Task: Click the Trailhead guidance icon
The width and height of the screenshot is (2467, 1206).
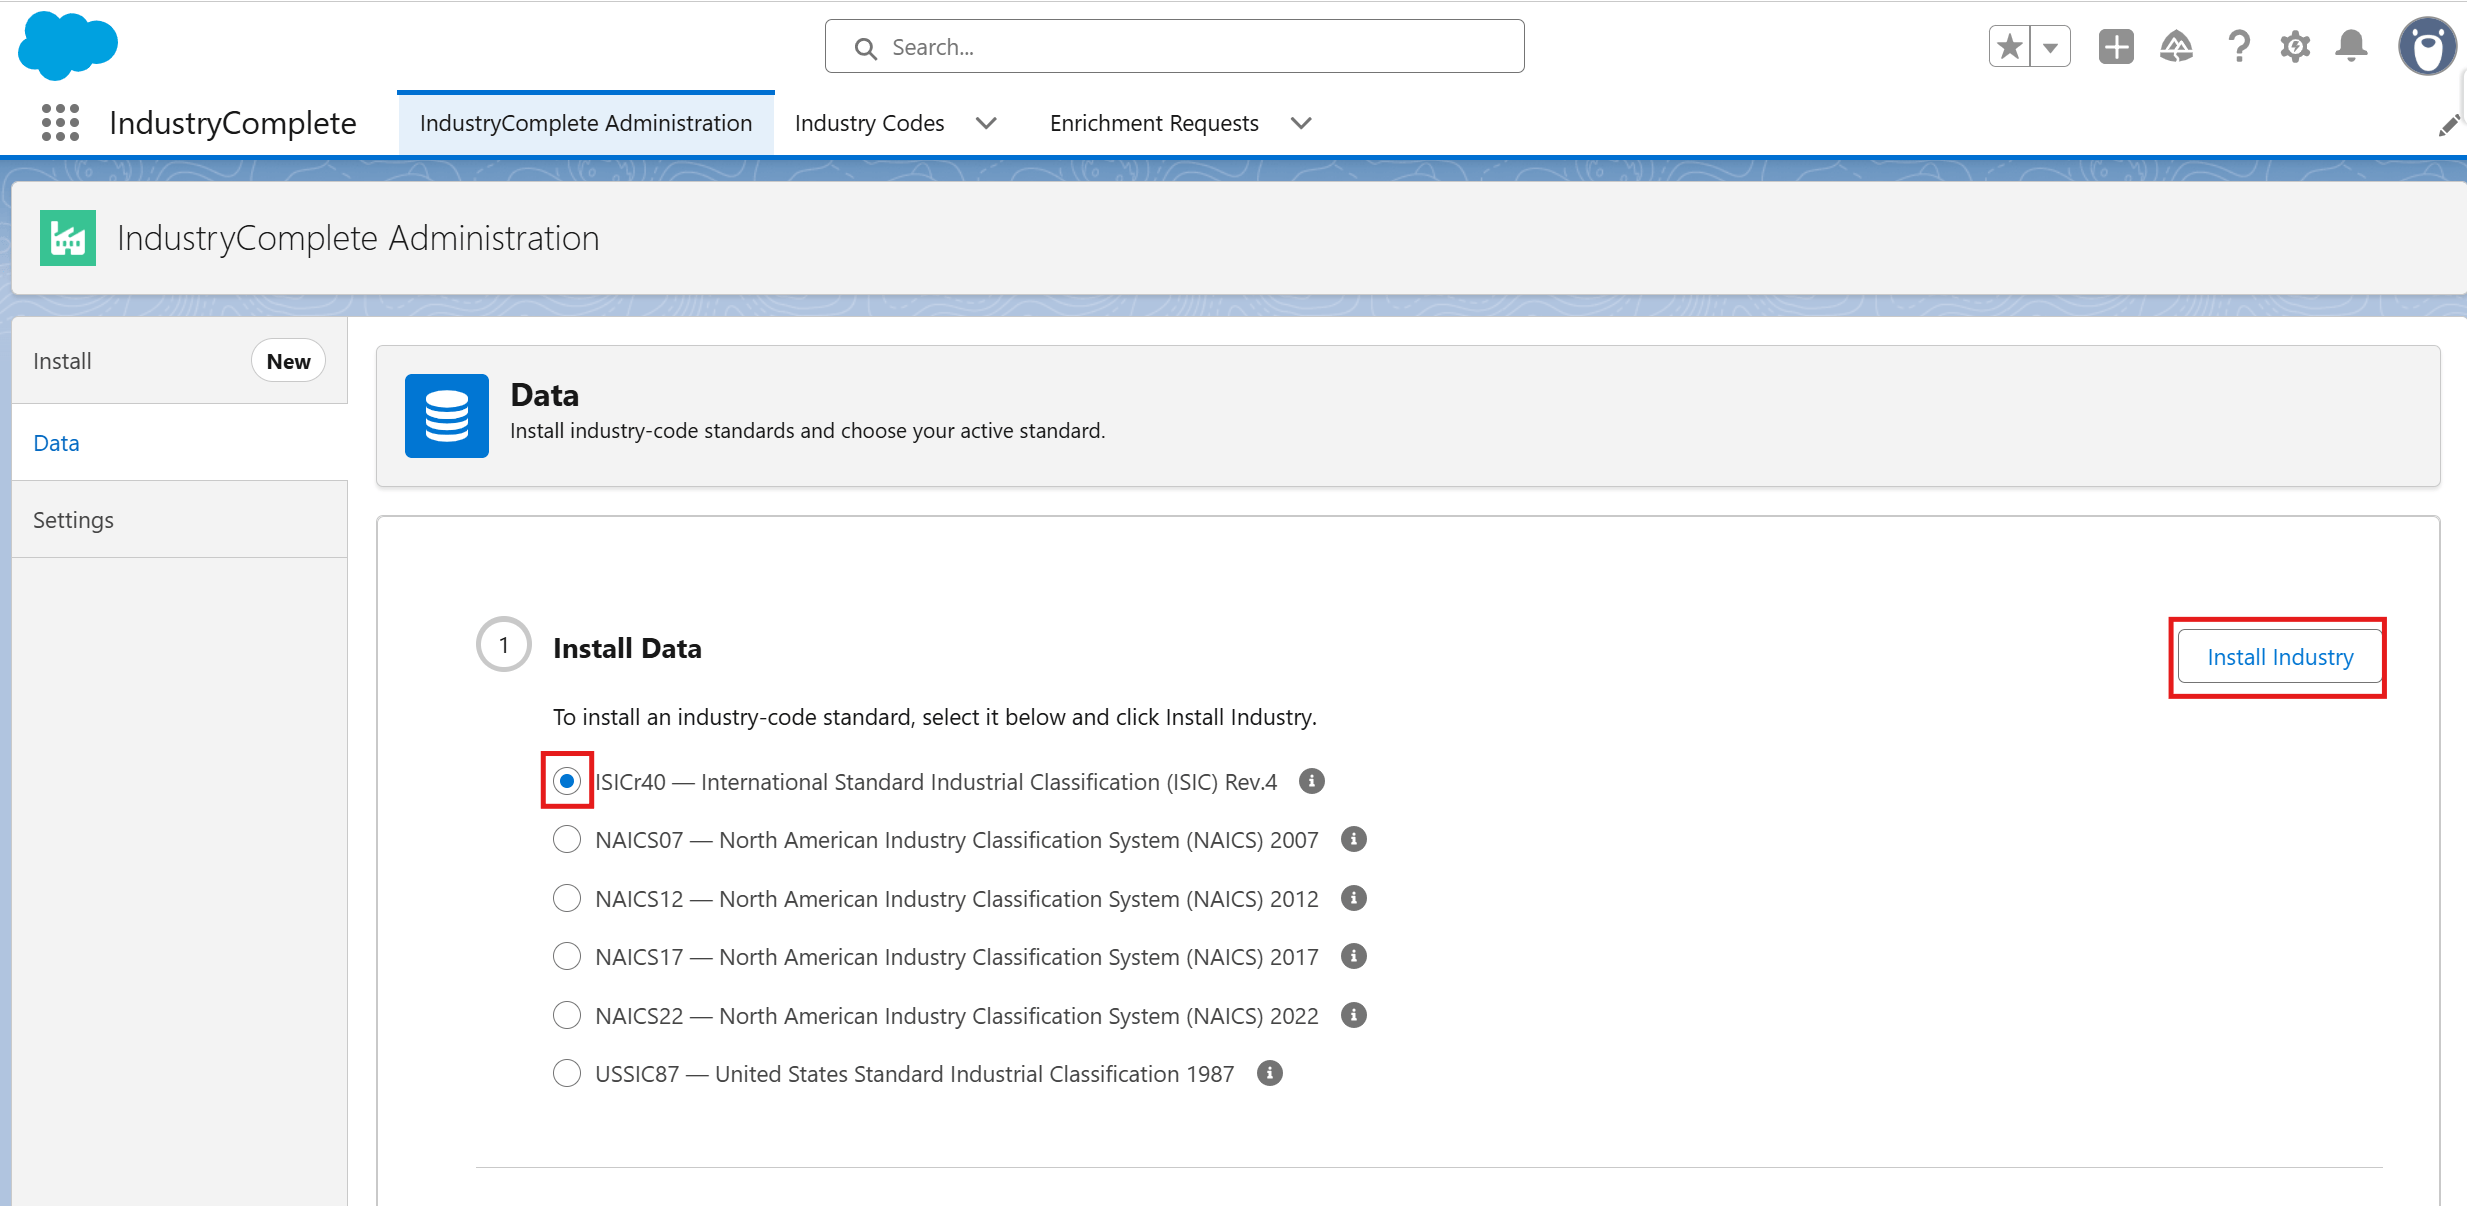Action: pos(2177,47)
